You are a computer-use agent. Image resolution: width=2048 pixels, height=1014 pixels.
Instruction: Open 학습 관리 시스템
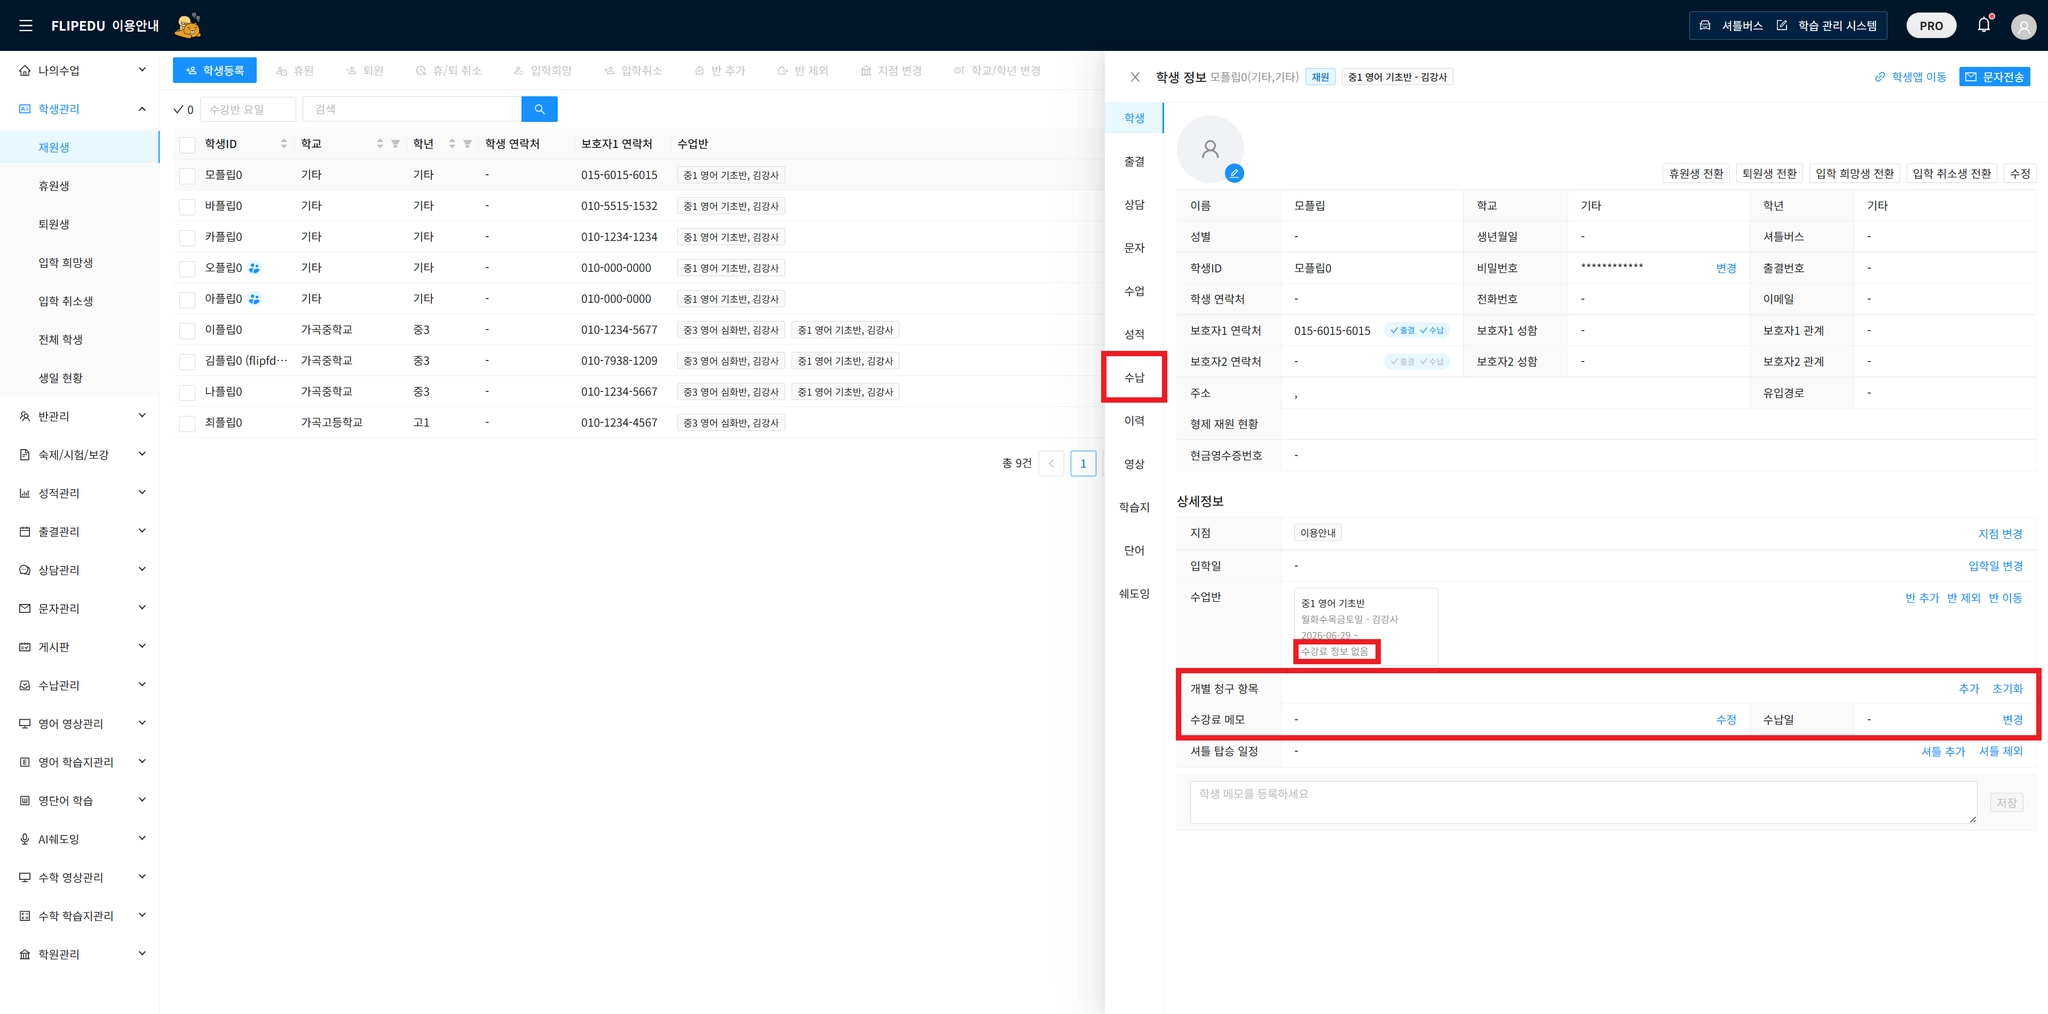1827,26
